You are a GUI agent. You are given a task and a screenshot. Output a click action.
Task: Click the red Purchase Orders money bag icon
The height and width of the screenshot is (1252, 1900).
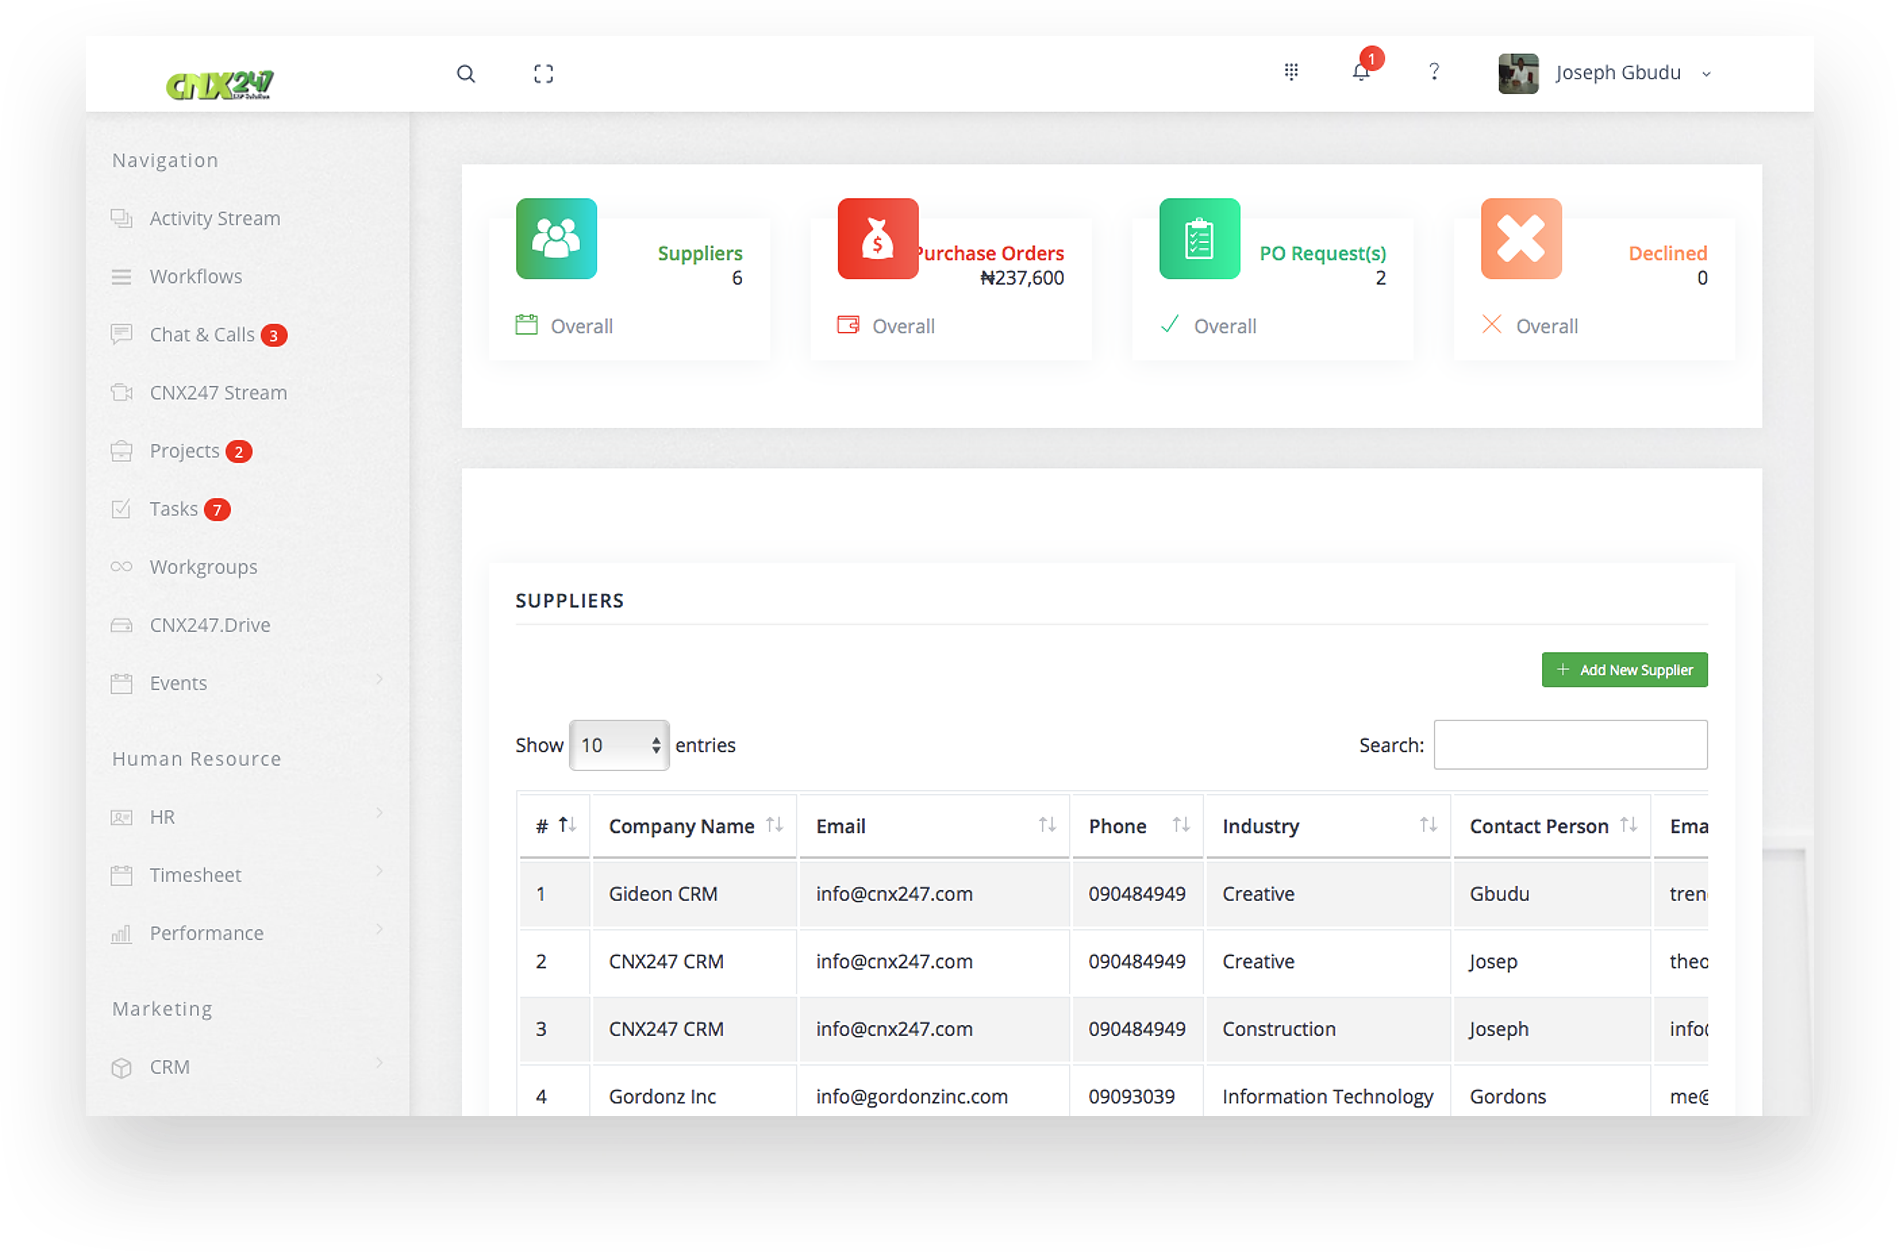click(x=877, y=239)
